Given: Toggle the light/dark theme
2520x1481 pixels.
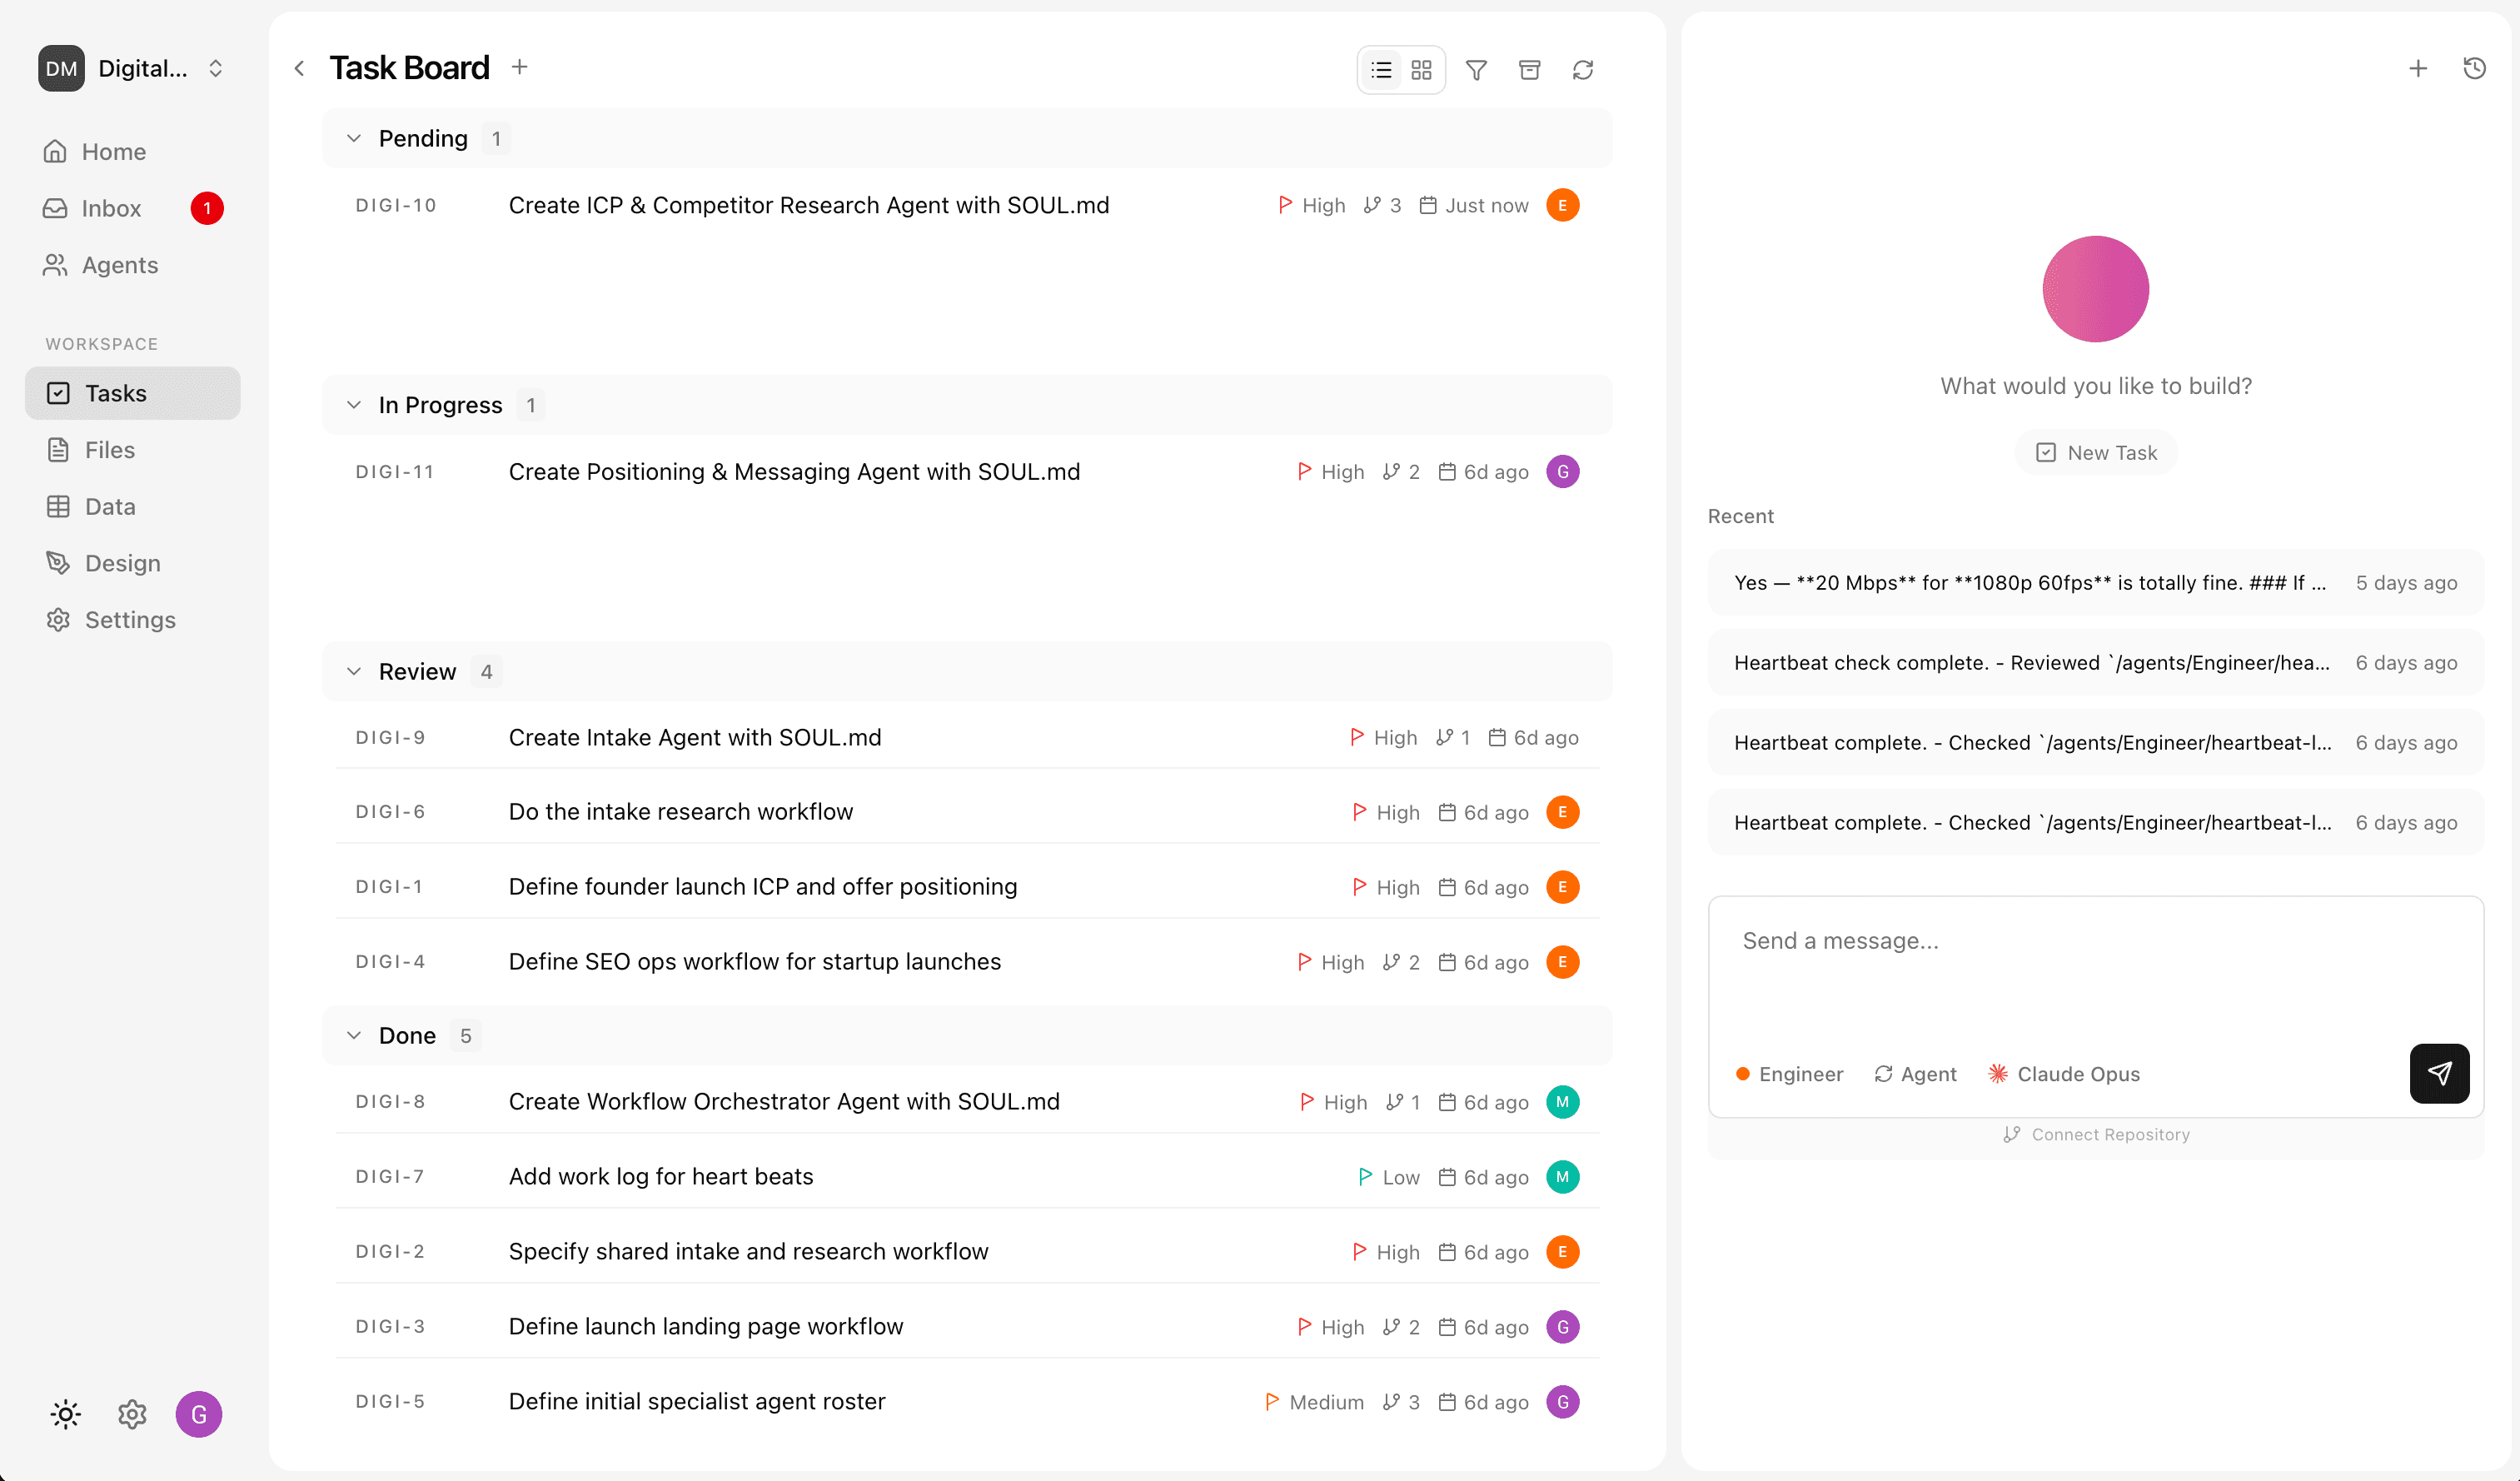Looking at the screenshot, I should [x=64, y=1413].
